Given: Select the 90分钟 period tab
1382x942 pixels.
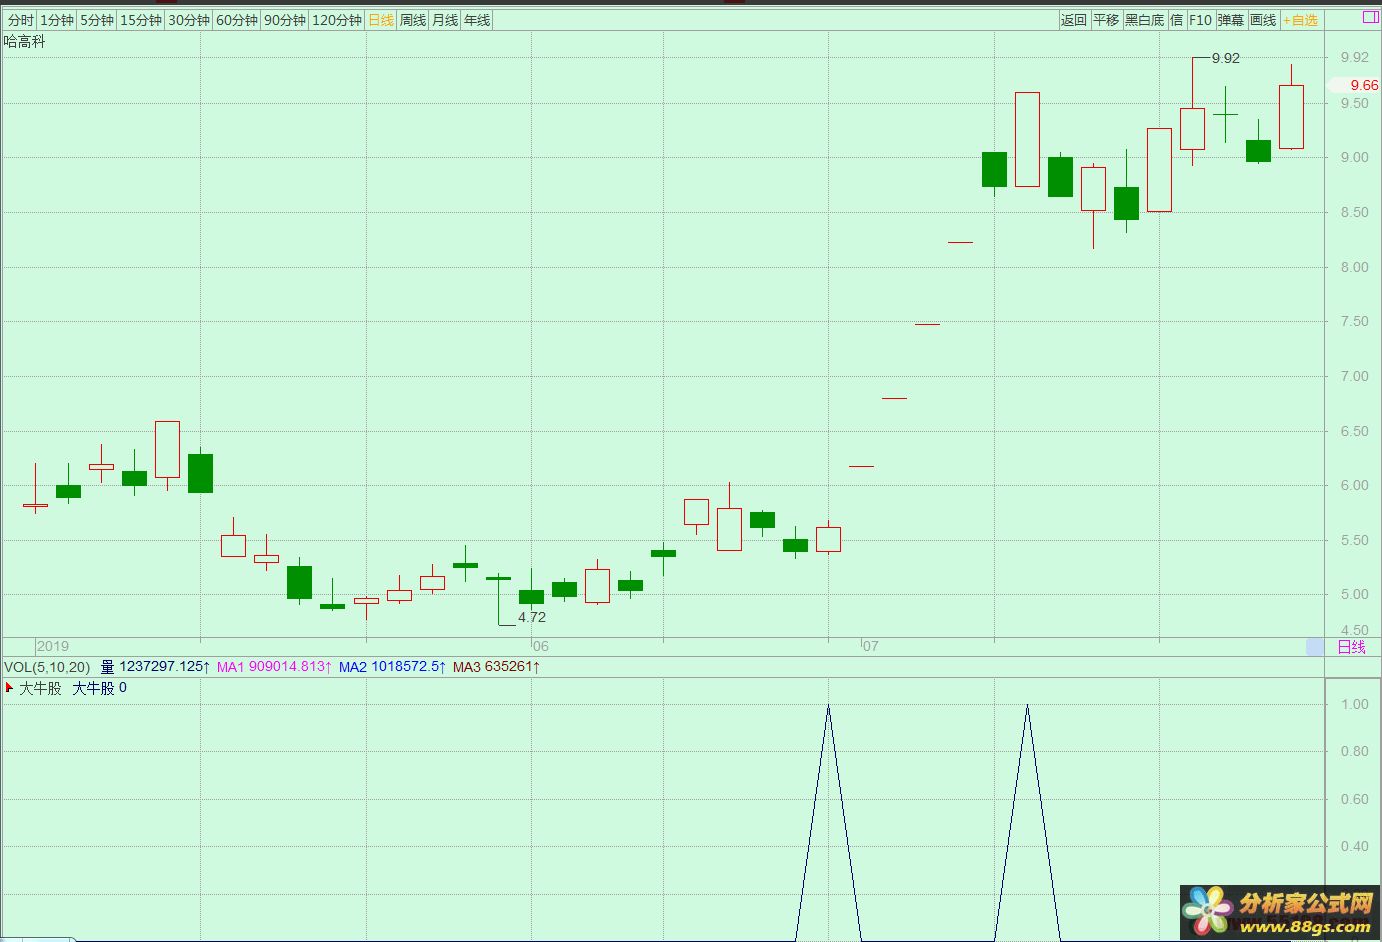Looking at the screenshot, I should (285, 20).
